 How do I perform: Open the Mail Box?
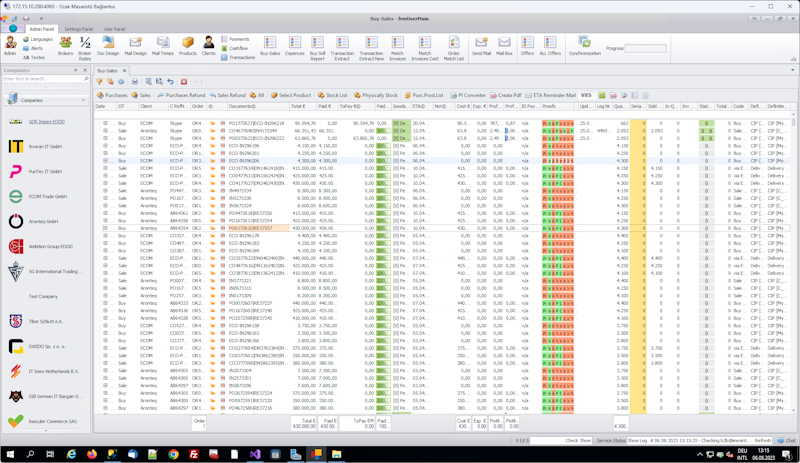tap(504, 46)
